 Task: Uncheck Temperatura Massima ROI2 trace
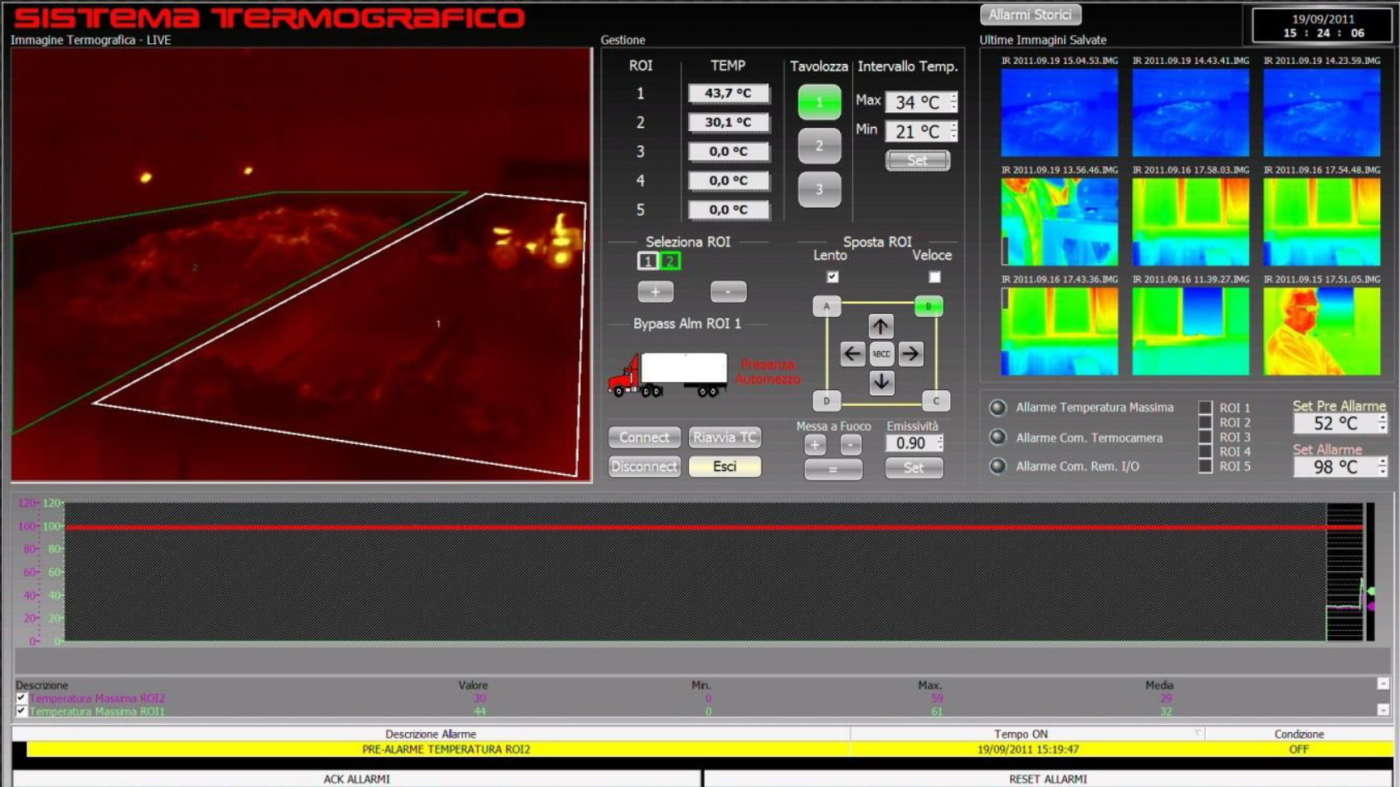(22, 698)
